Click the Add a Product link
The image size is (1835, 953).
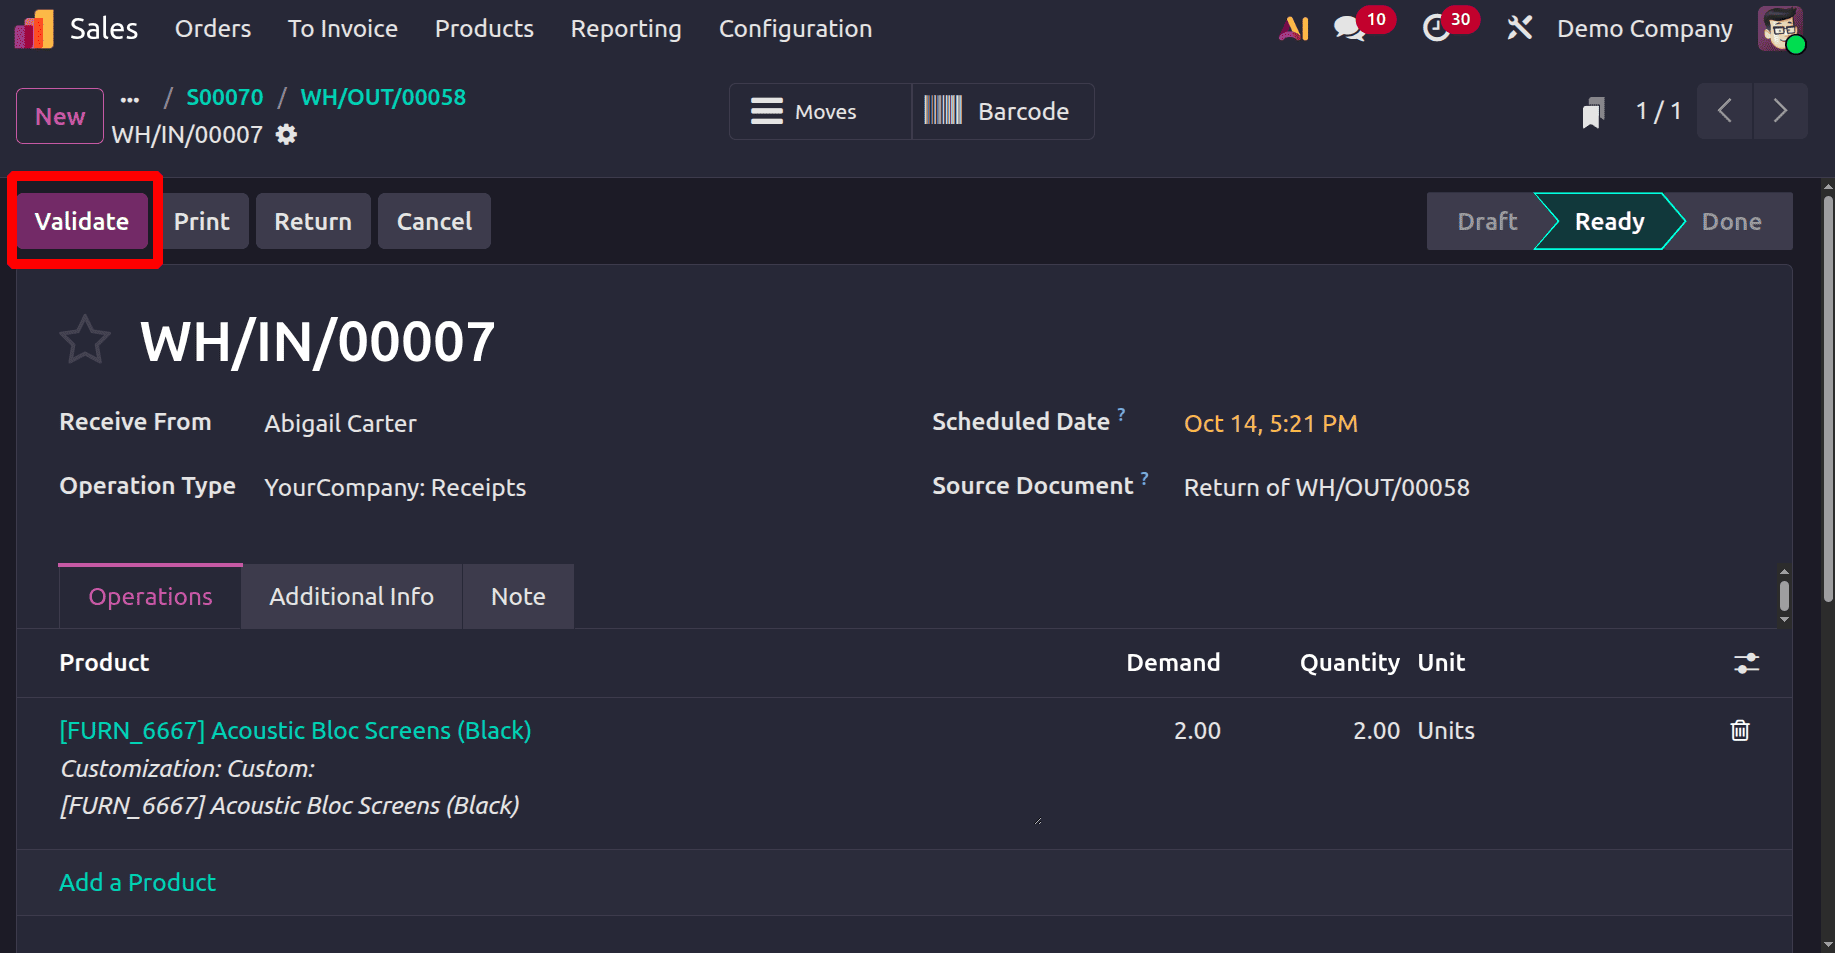[138, 883]
